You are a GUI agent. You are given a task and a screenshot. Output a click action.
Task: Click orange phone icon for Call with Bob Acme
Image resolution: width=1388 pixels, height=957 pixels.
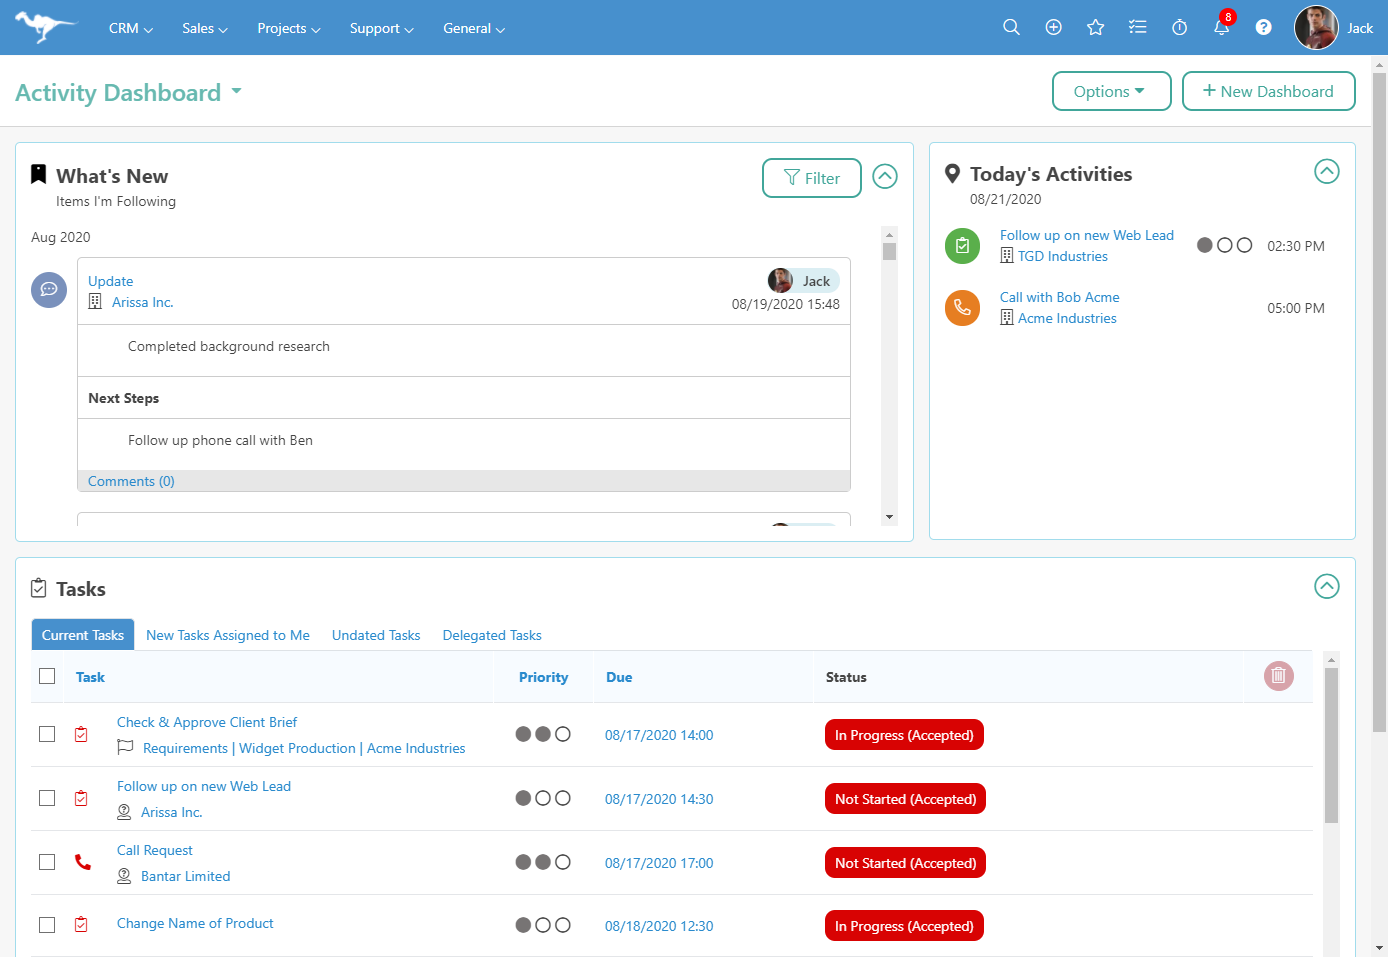[962, 308]
